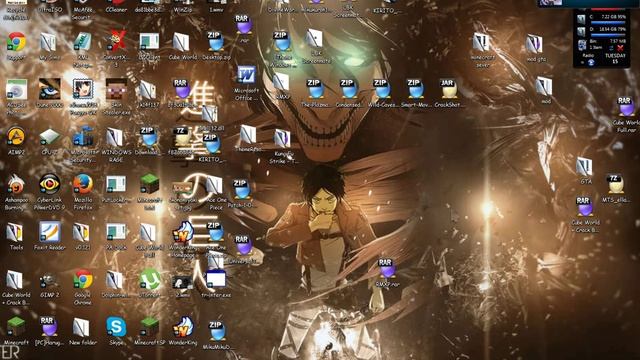Launch the Google Chrome shortcut

(x=83, y=279)
